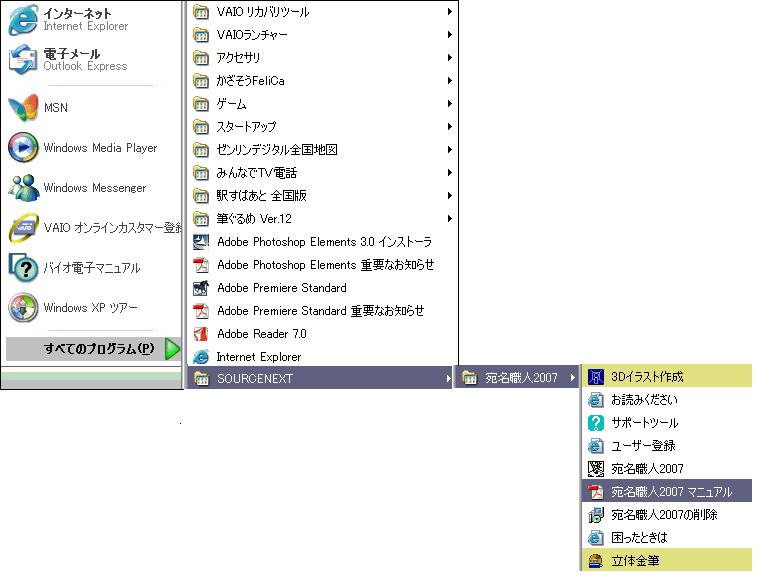Launch 宛名職人2007 application icon
The image size is (770, 583).
(596, 469)
